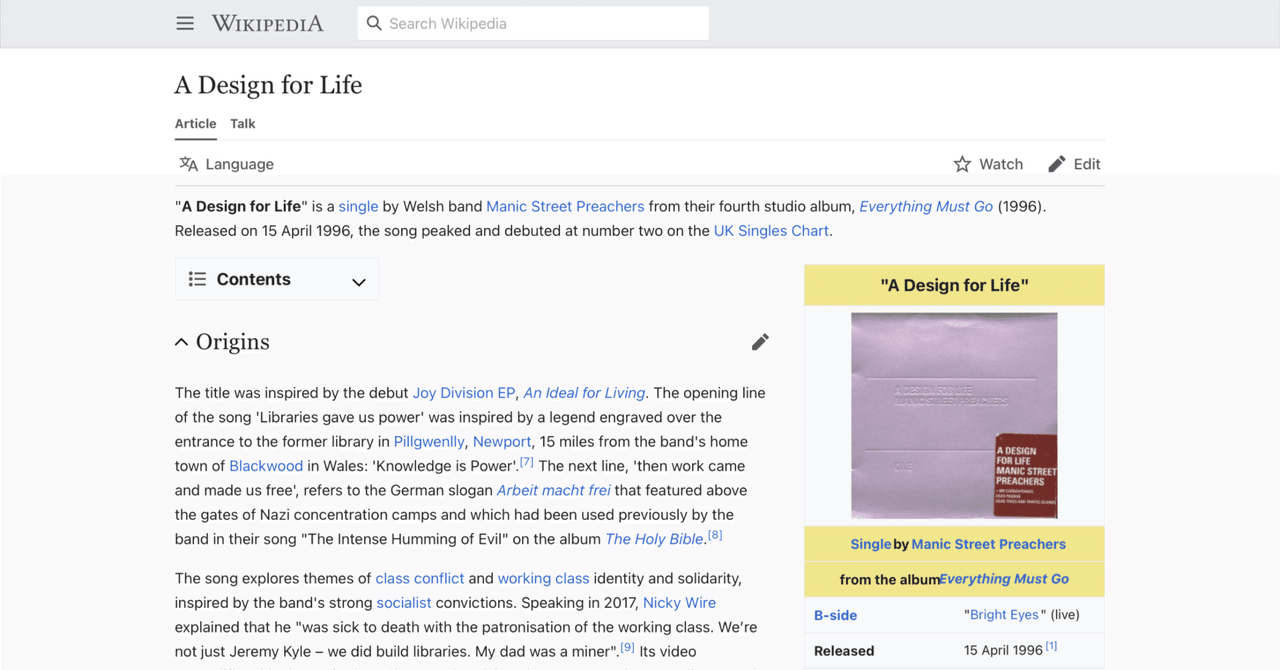This screenshot has height=670, width=1280.
Task: Expand the Contents dropdown chevron
Action: [x=359, y=282]
